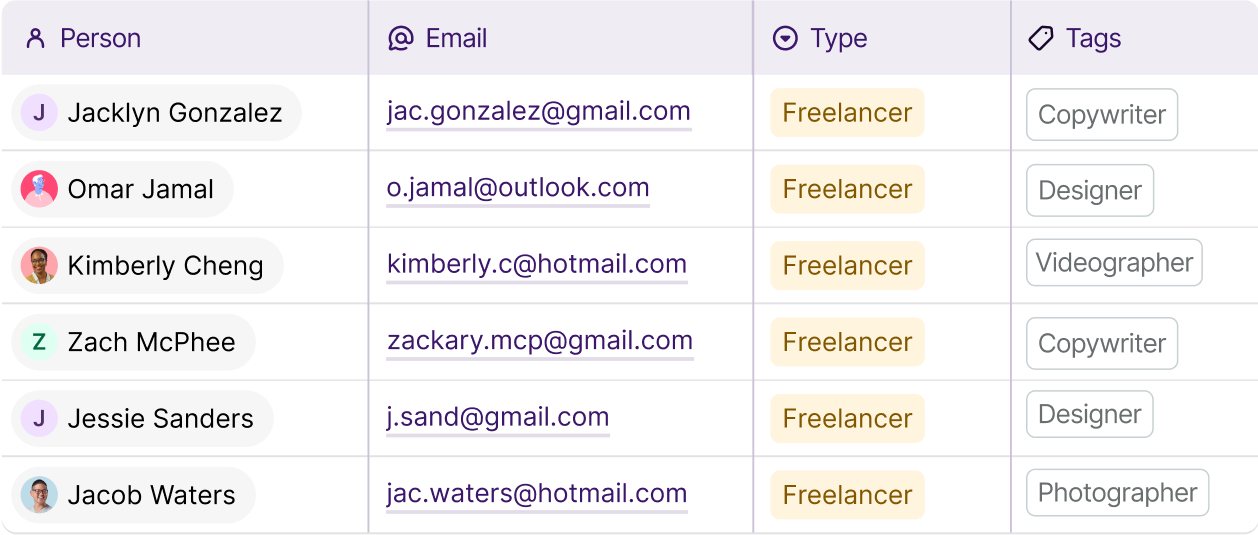Viewport: 1258px width, 535px height.
Task: Open the o.jamal@outlook.com email link
Action: [518, 188]
